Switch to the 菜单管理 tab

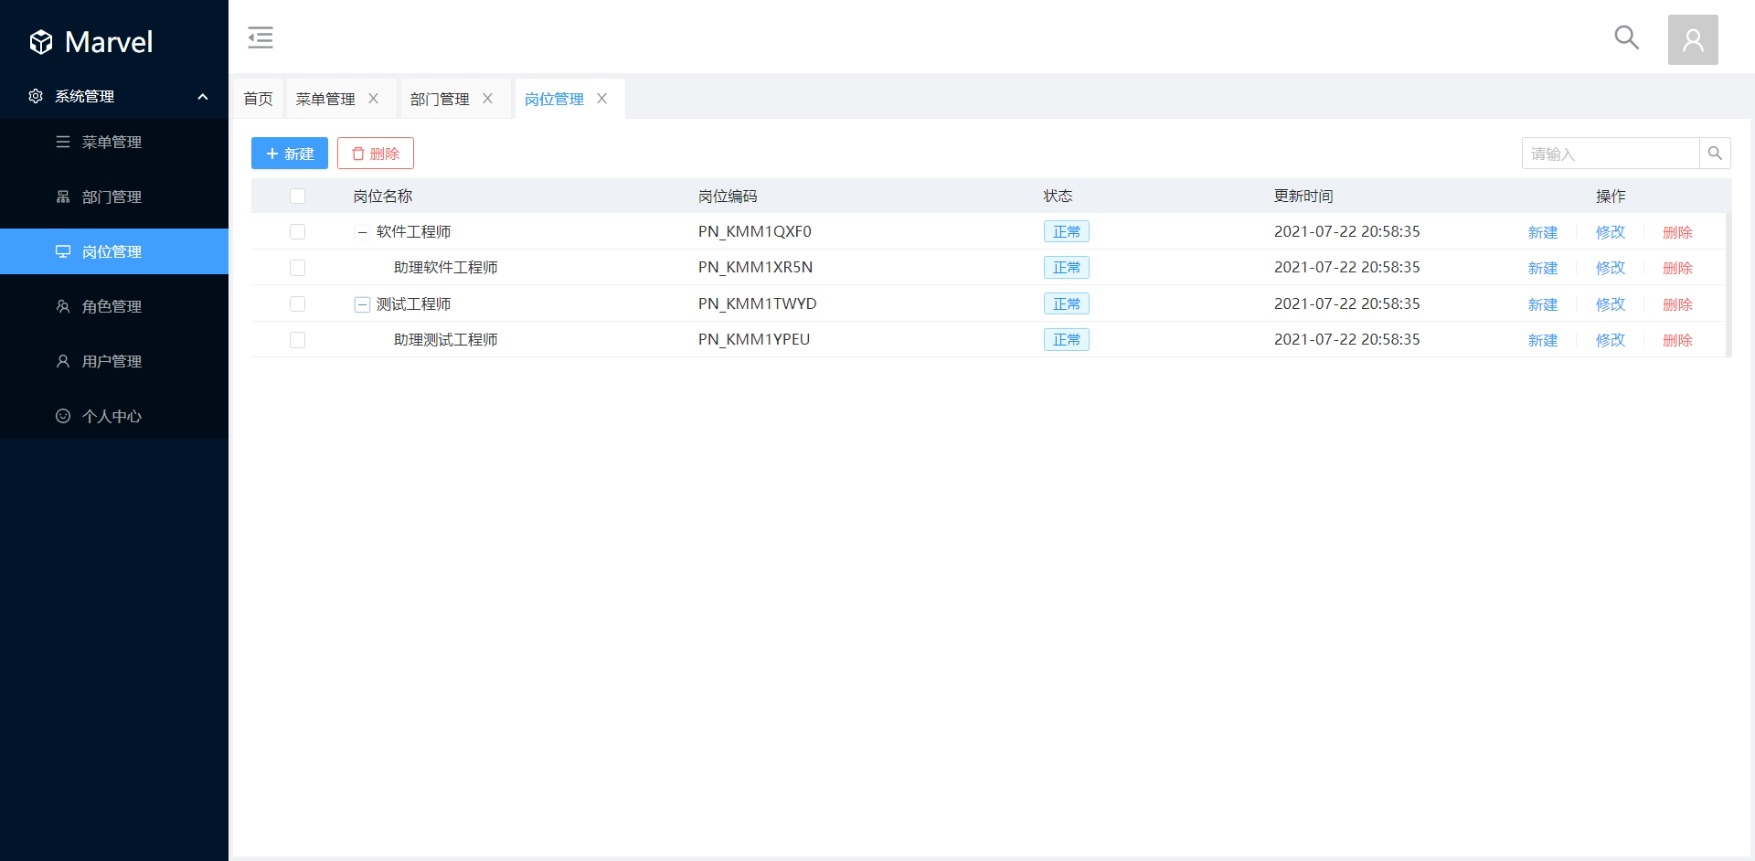[x=325, y=99]
